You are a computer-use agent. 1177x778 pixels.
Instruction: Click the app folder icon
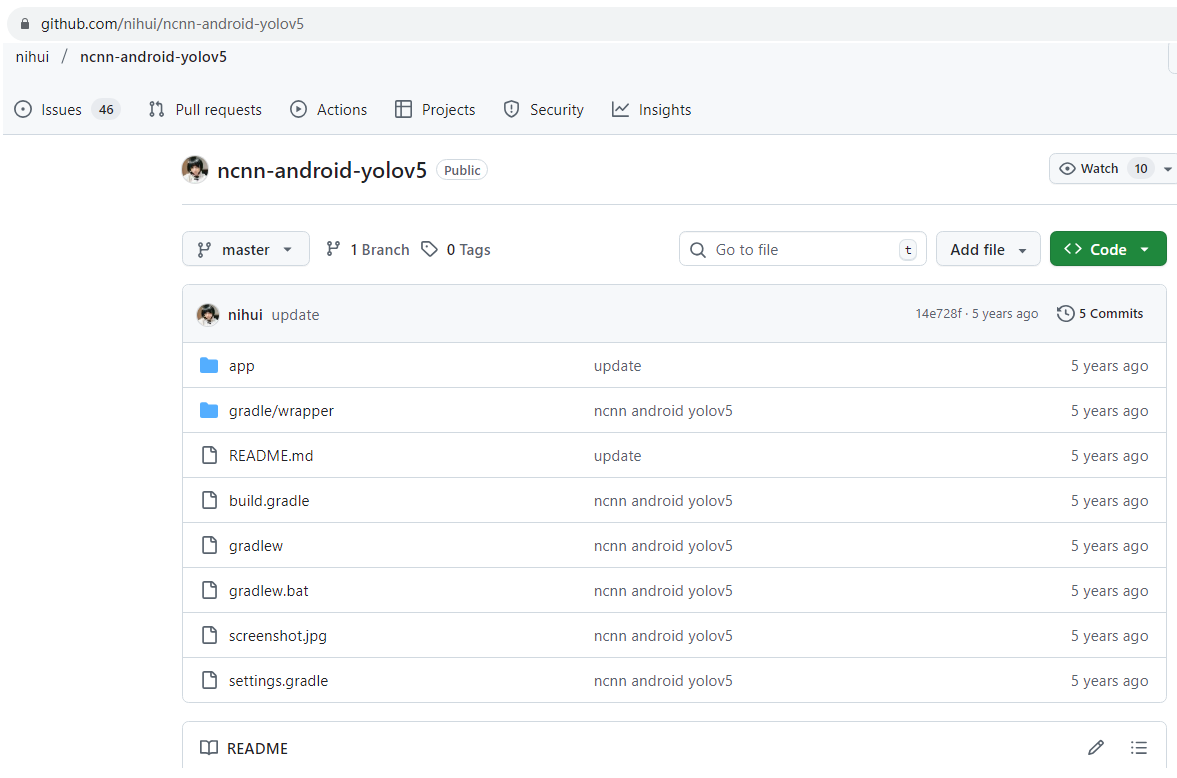click(209, 366)
